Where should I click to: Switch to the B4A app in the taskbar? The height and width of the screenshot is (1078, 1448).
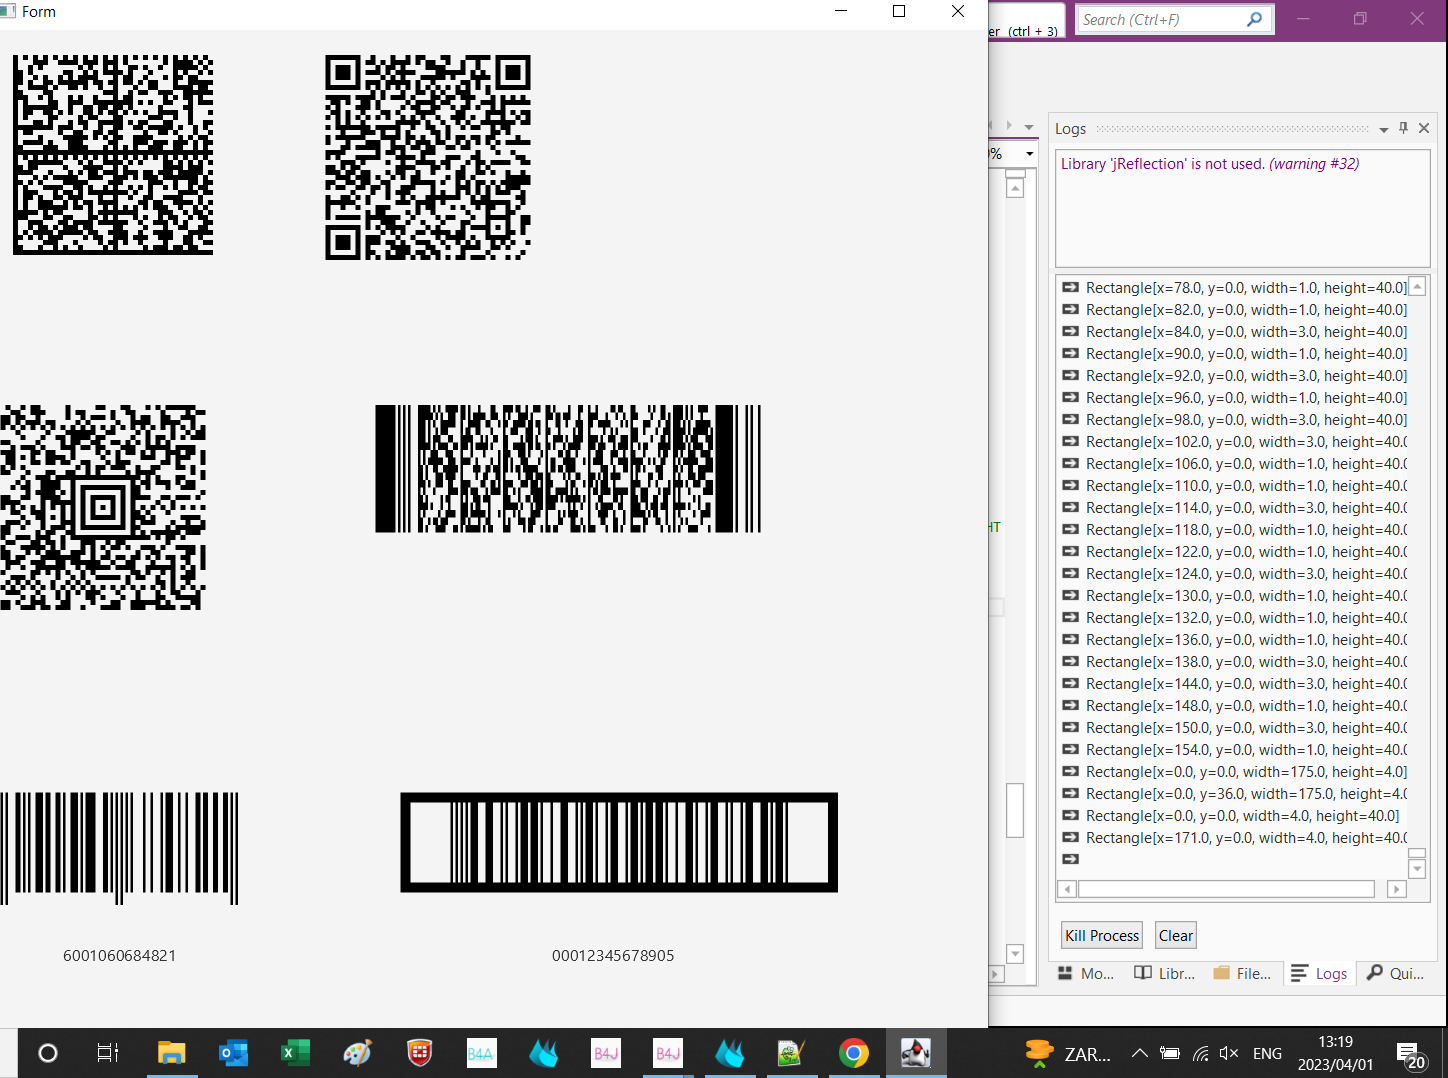pos(481,1053)
